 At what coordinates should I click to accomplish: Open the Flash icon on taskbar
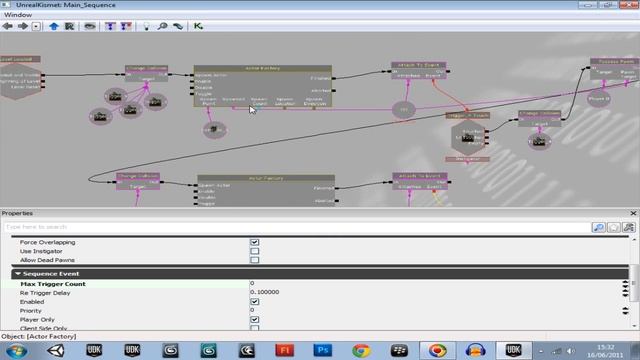point(284,351)
